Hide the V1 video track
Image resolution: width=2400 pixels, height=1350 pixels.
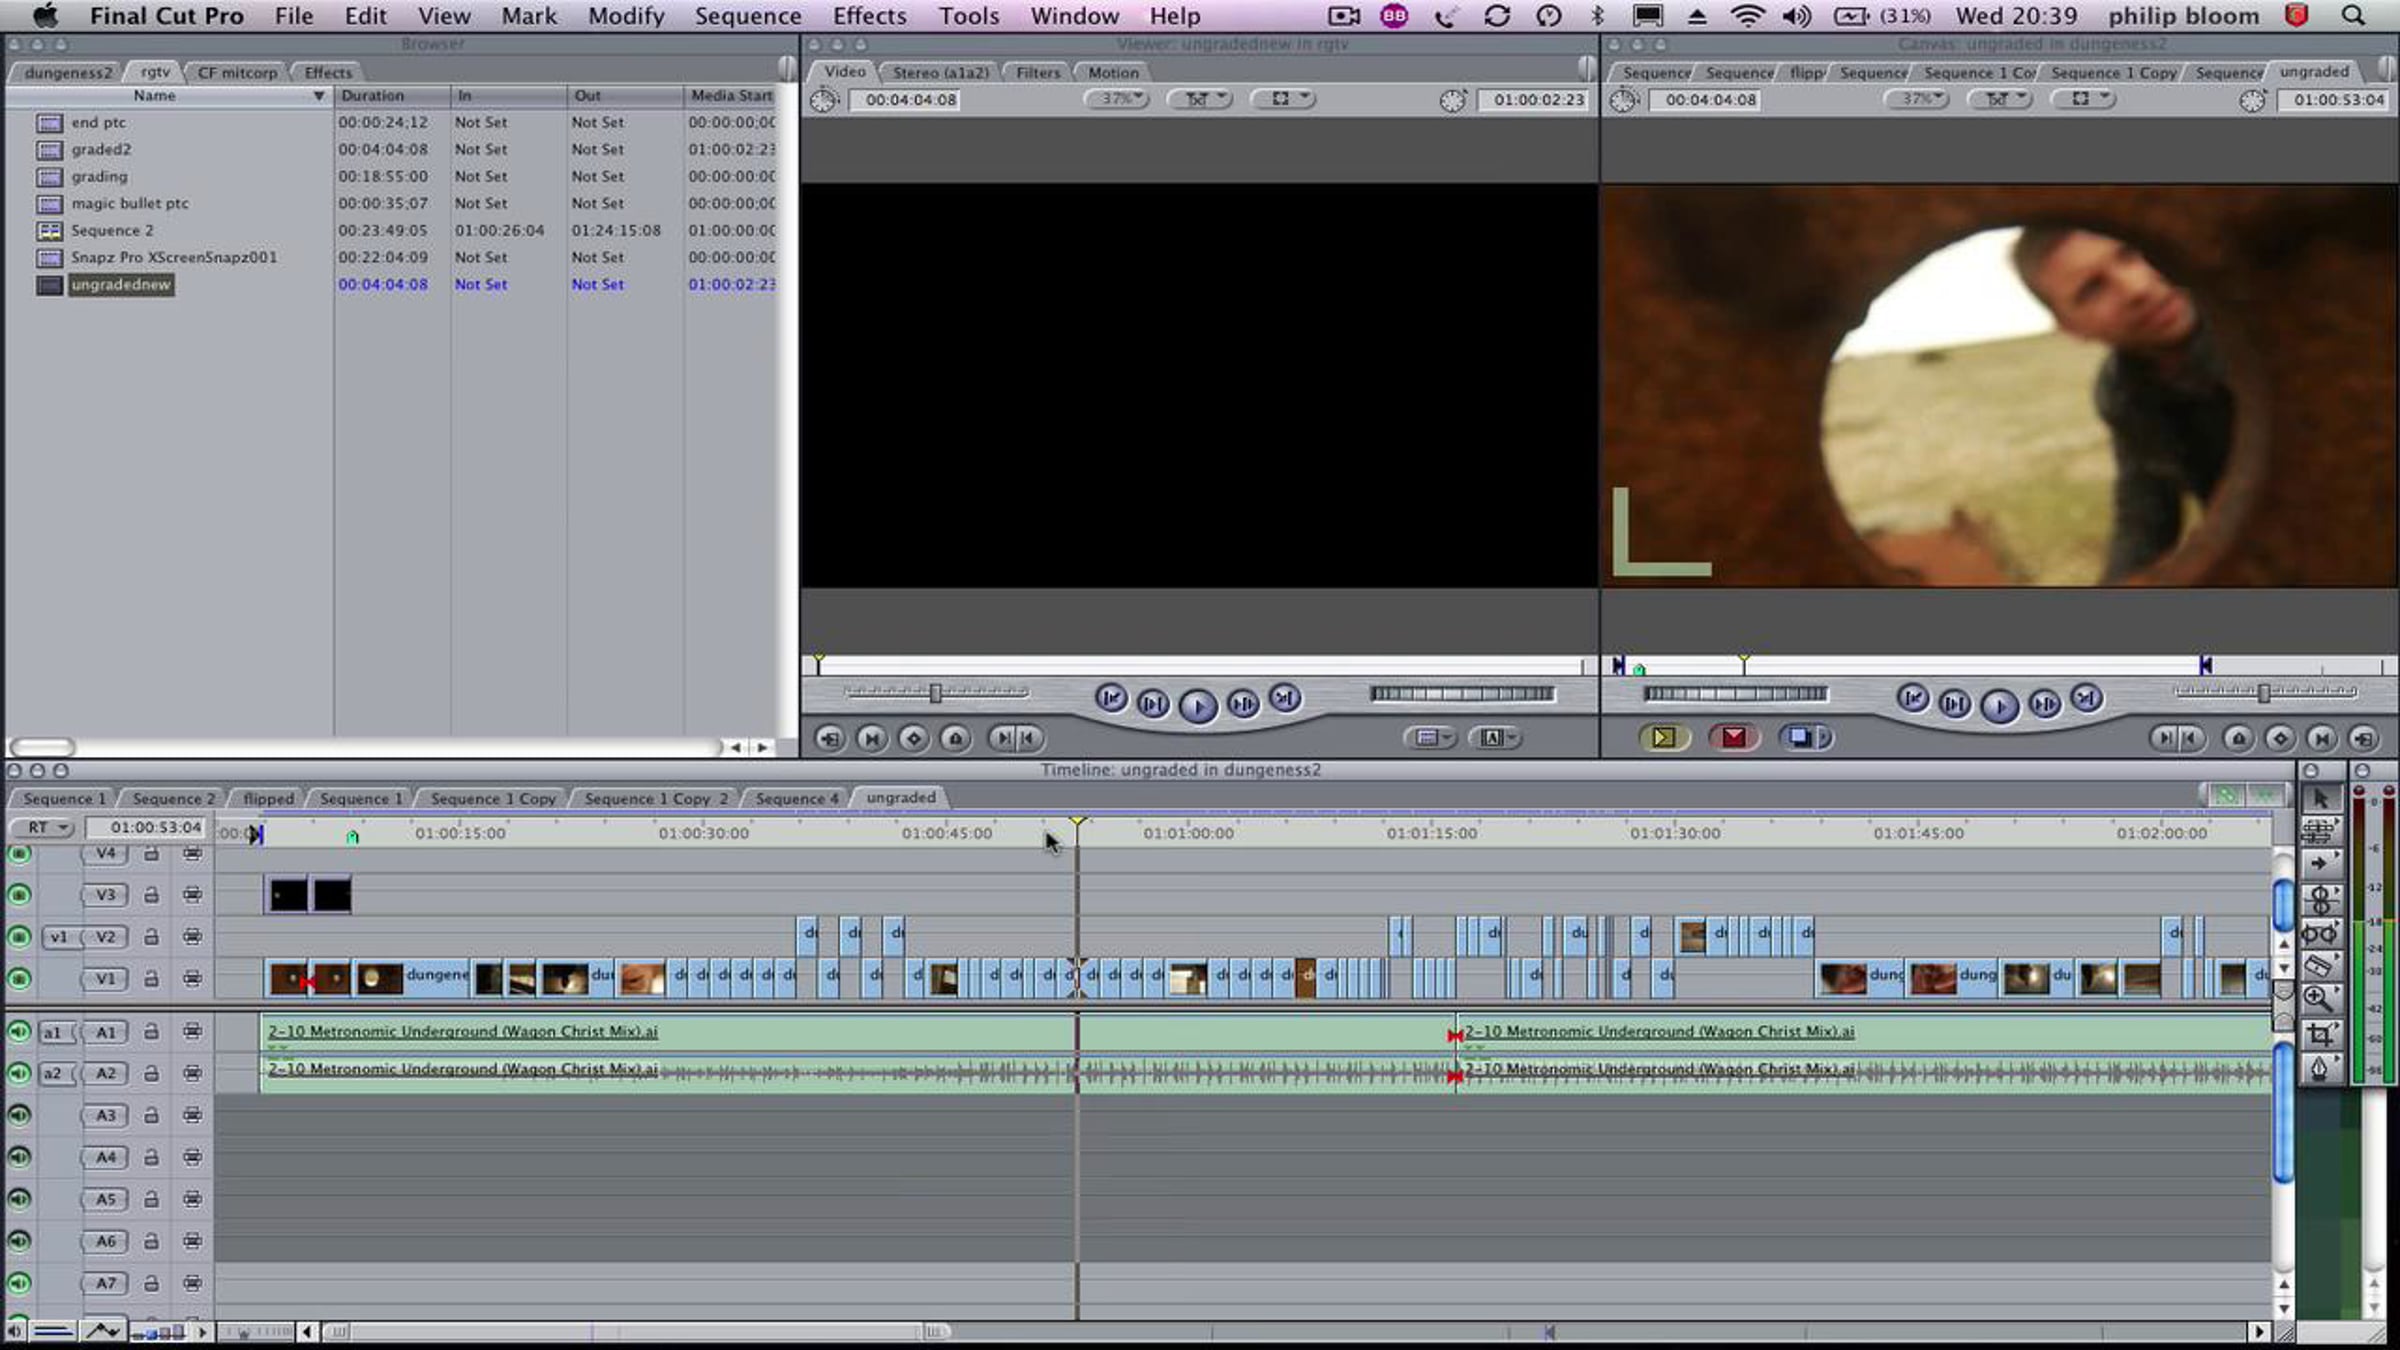19,979
